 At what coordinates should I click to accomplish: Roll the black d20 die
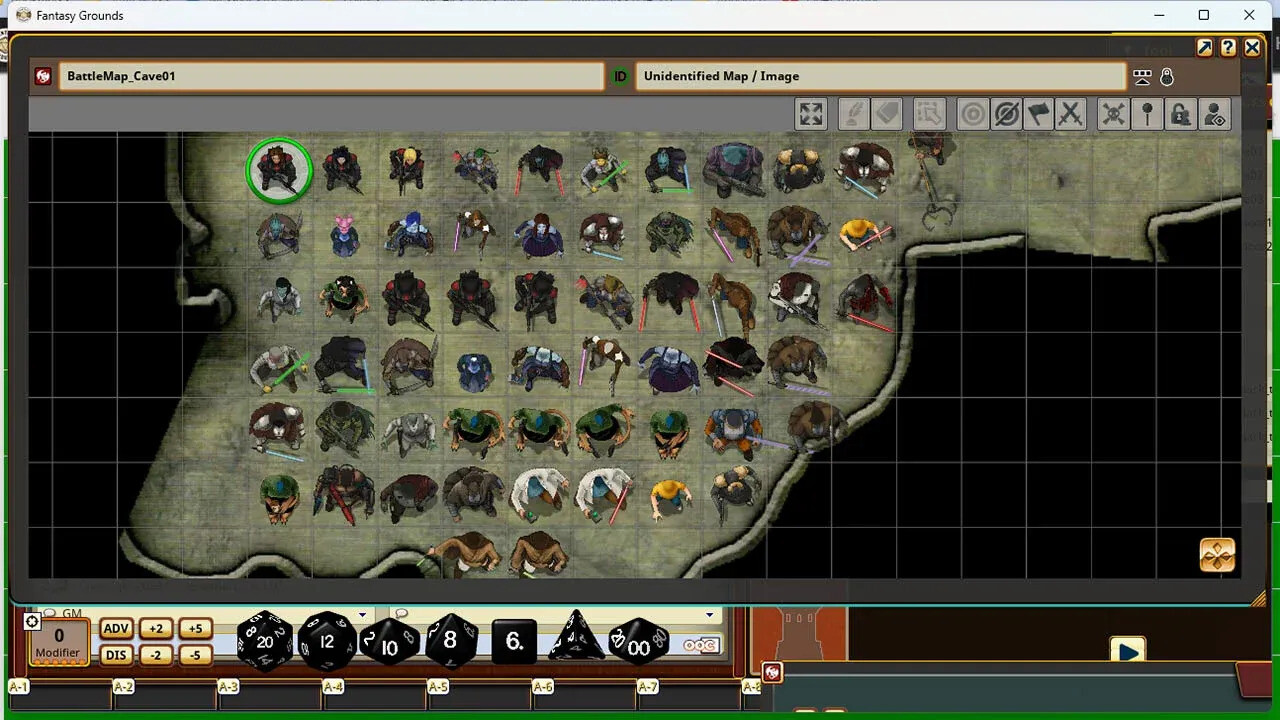pyautogui.click(x=264, y=642)
